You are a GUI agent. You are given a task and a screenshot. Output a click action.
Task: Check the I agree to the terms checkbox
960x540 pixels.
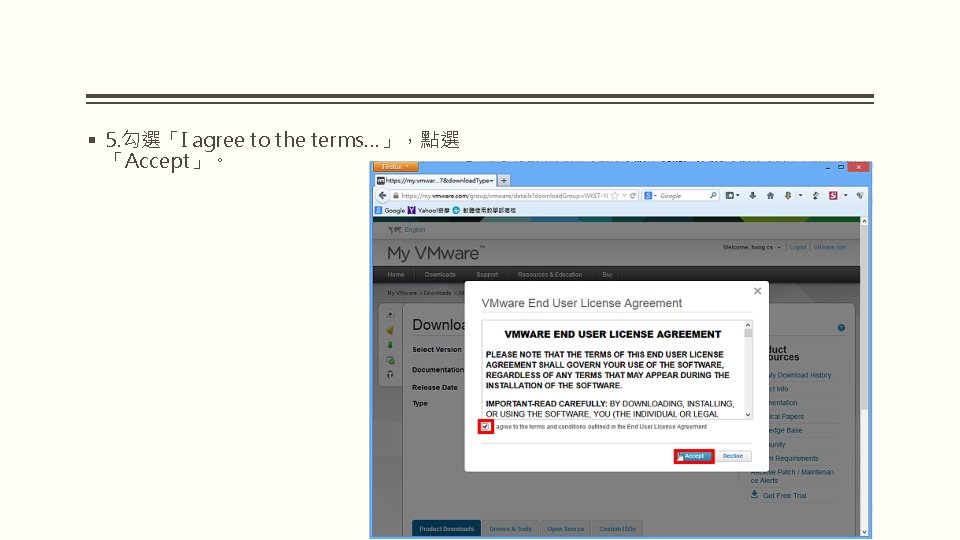[x=486, y=427]
